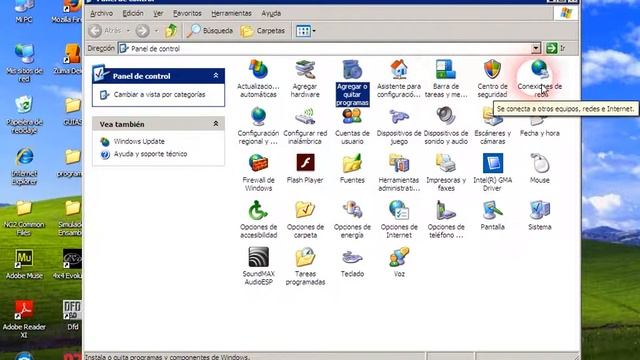Open Tareas programadas folder

[x=305, y=267]
